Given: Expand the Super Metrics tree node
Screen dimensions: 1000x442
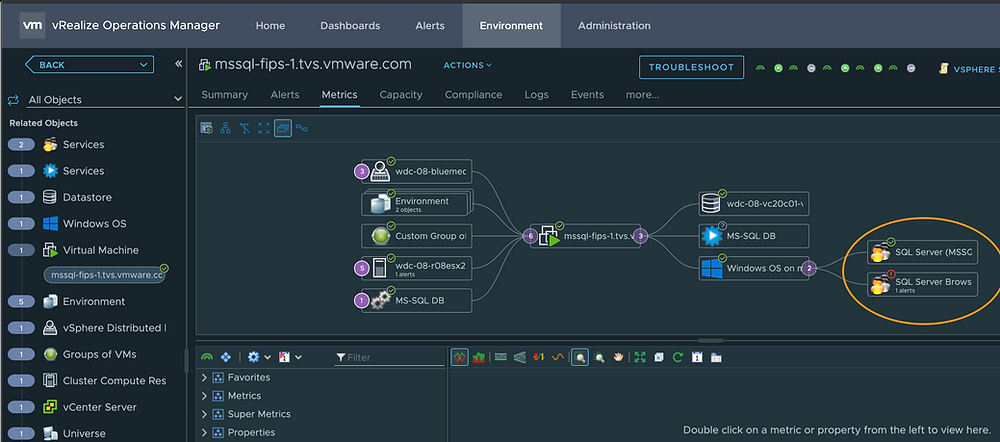Looking at the screenshot, I should click(204, 414).
